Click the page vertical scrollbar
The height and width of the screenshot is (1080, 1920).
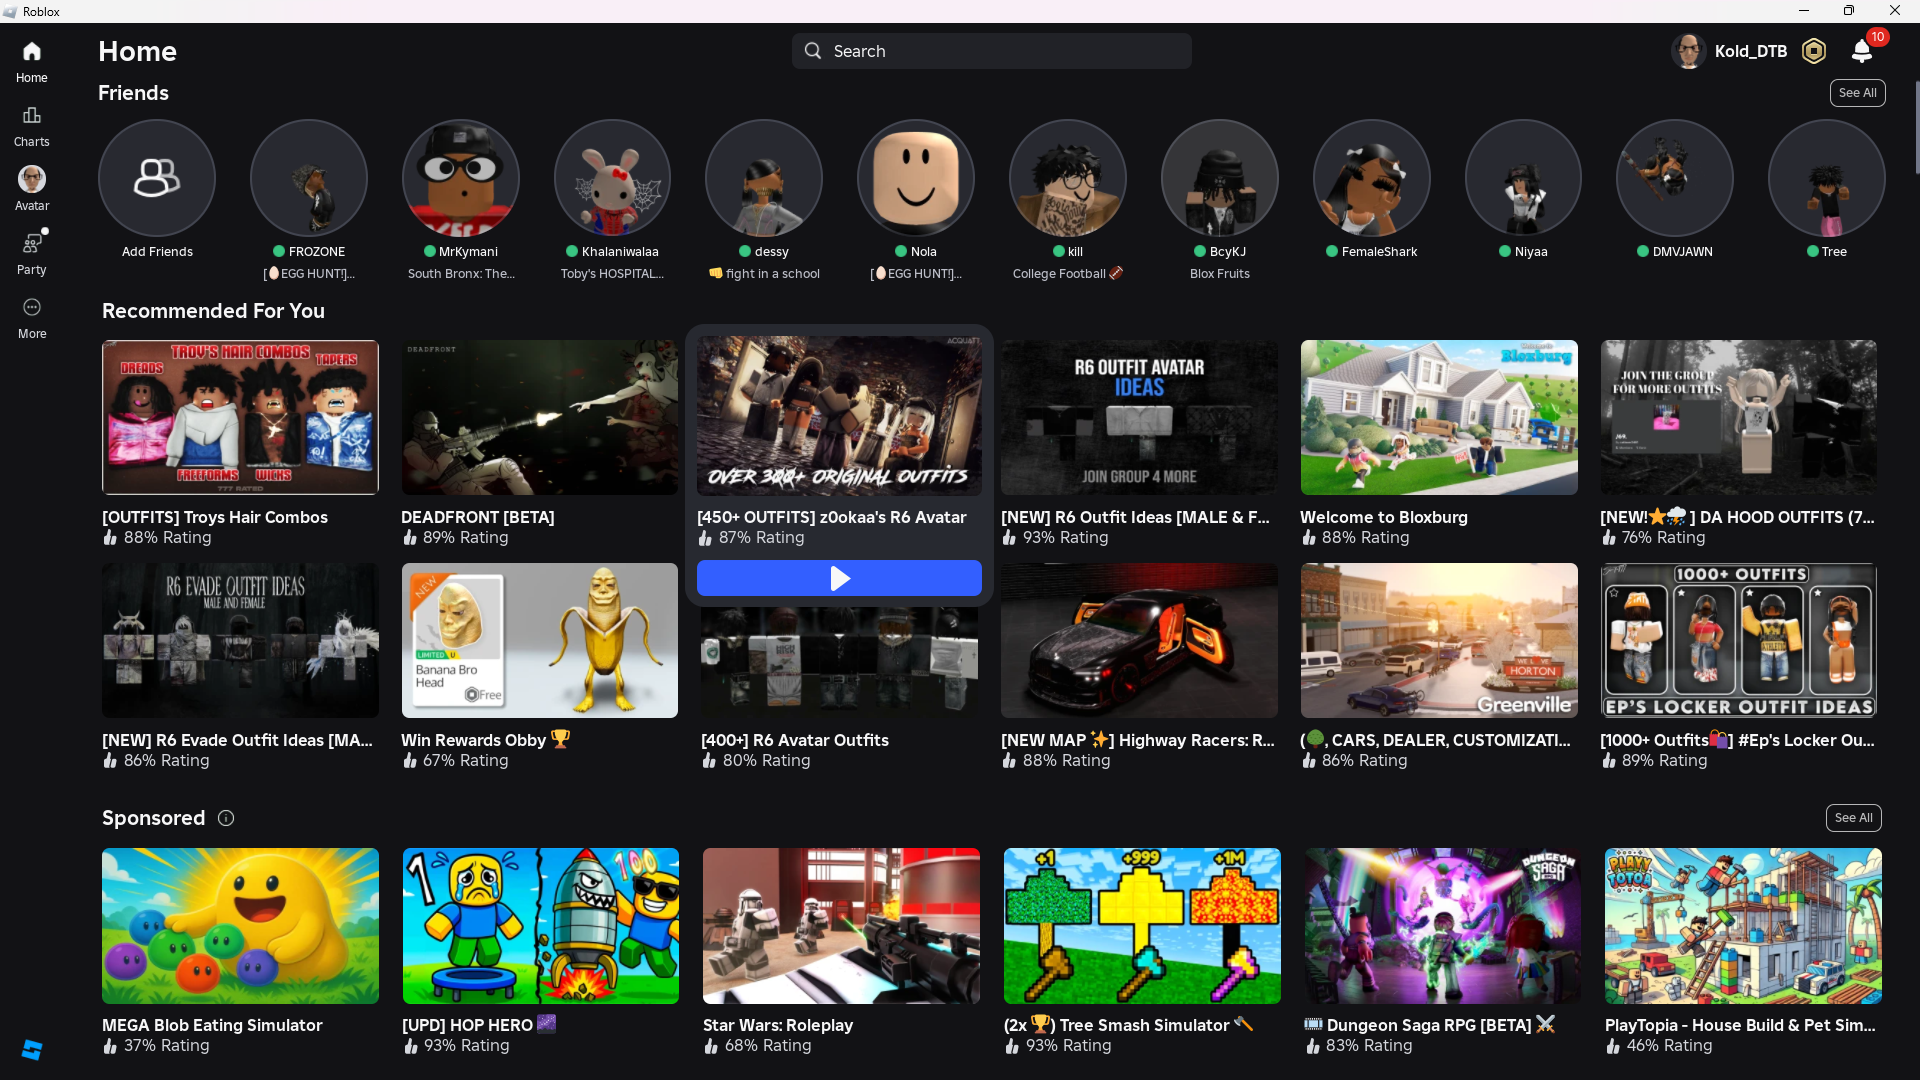1916,128
